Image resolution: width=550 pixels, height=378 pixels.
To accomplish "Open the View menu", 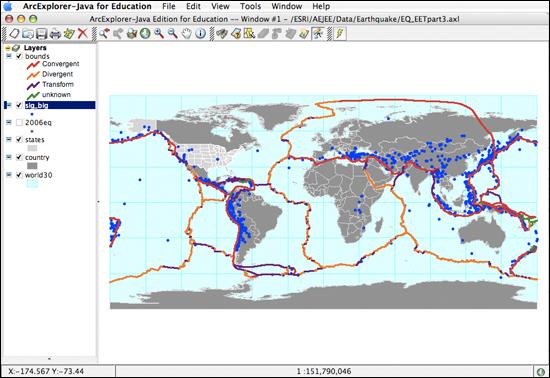I will 220,6.
